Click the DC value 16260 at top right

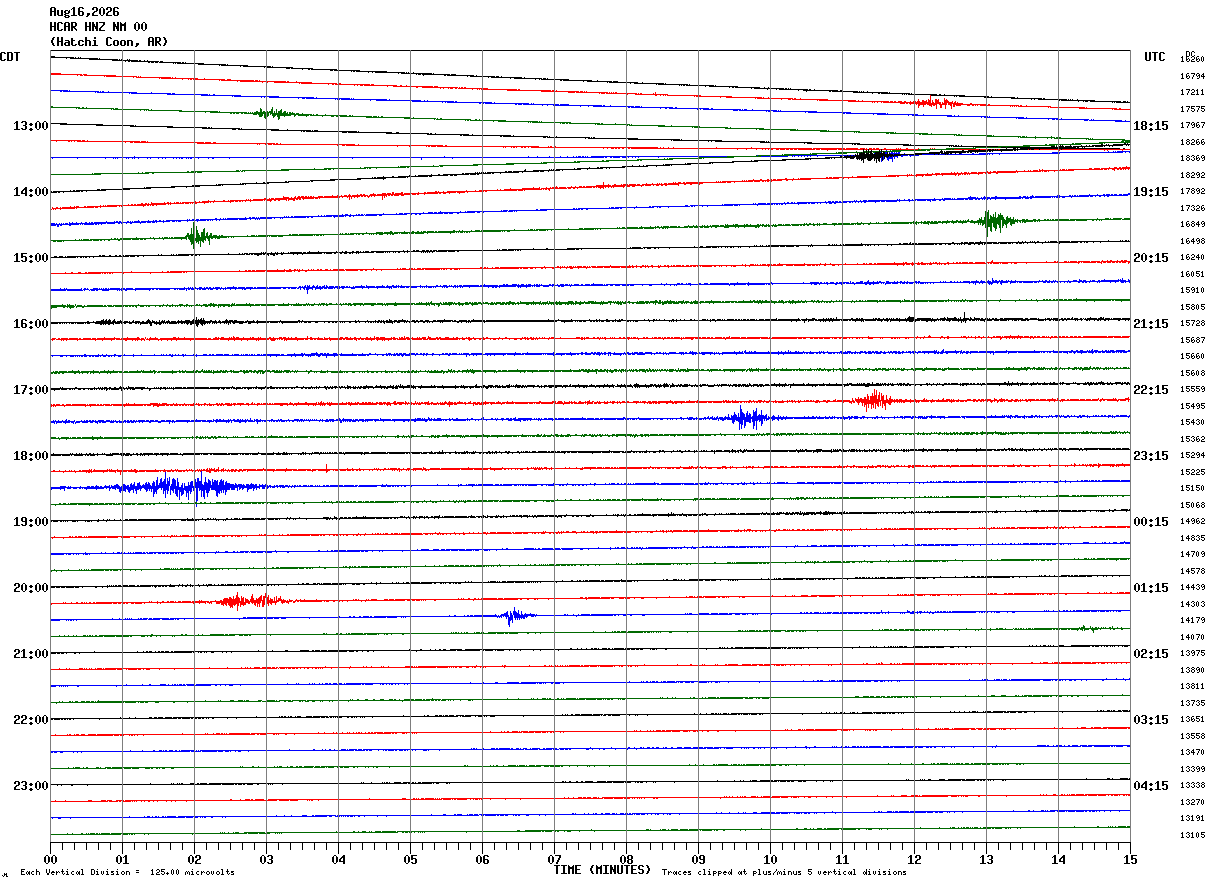click(1192, 60)
